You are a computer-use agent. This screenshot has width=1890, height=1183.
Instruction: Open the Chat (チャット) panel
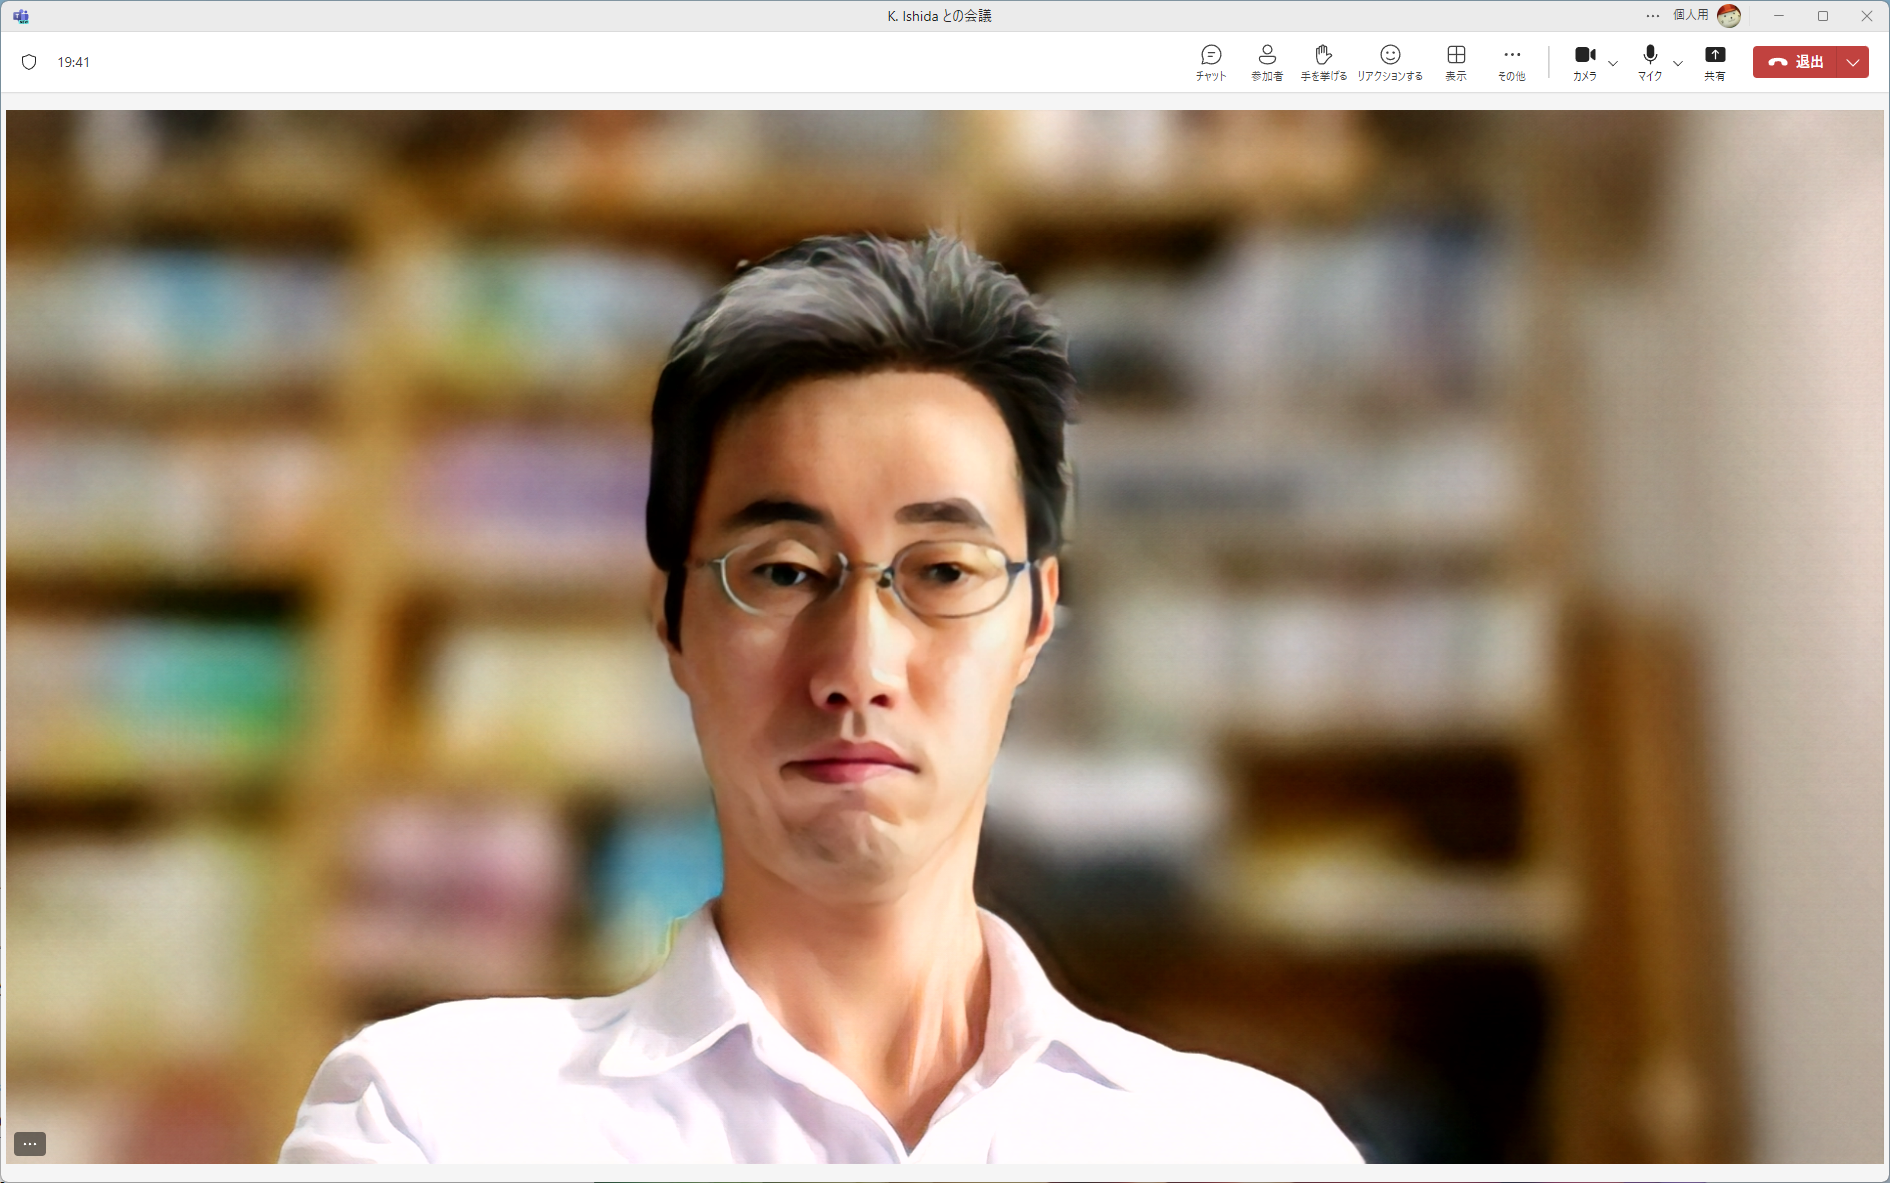click(1211, 62)
